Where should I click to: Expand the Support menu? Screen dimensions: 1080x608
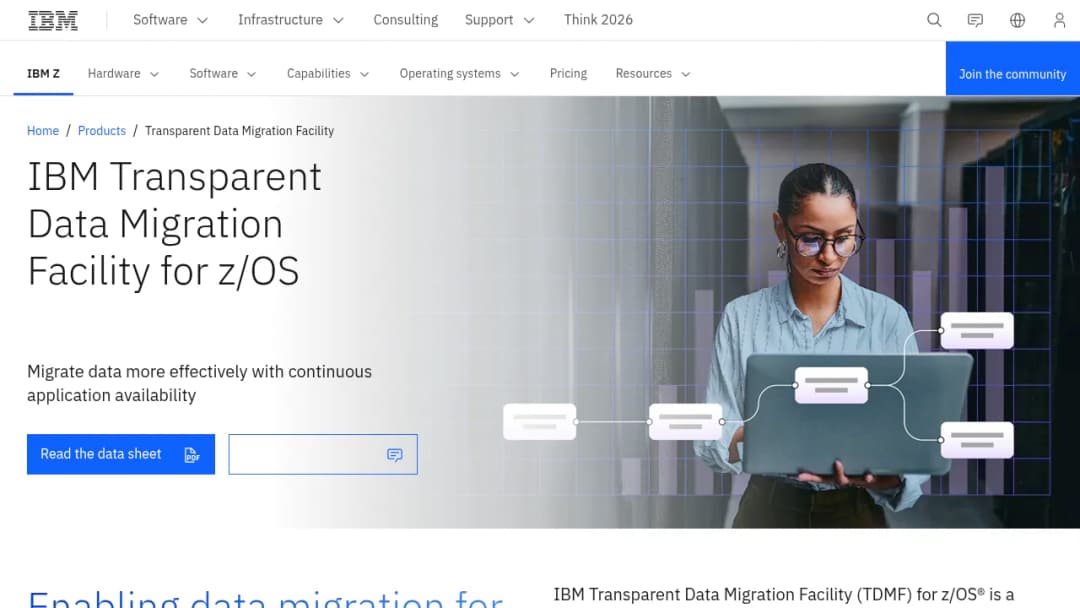tap(499, 20)
